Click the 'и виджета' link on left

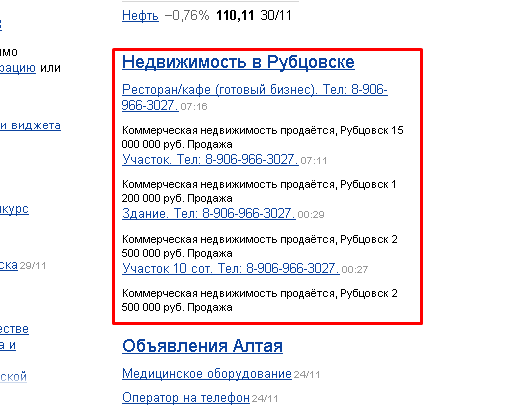30,125
